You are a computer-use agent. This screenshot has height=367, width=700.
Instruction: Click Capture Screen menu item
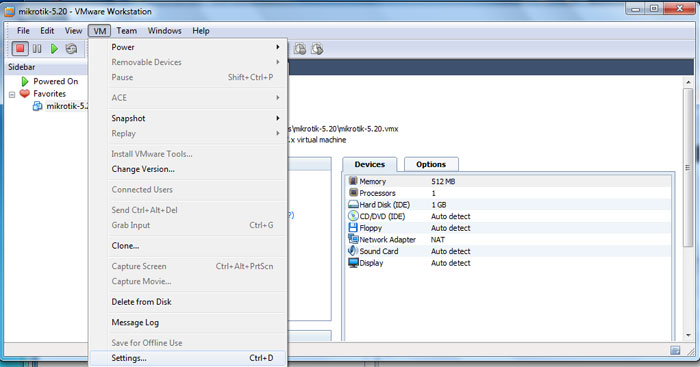coord(188,266)
